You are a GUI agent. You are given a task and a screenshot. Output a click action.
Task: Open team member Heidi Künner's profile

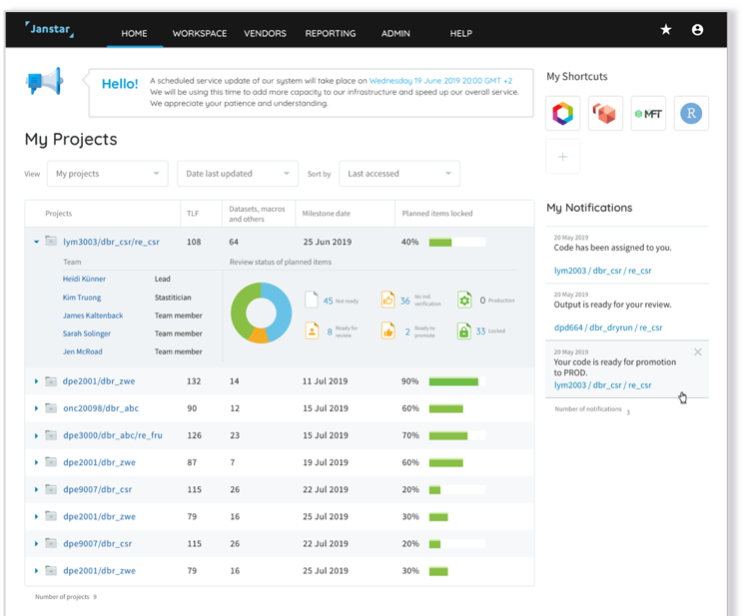(84, 279)
